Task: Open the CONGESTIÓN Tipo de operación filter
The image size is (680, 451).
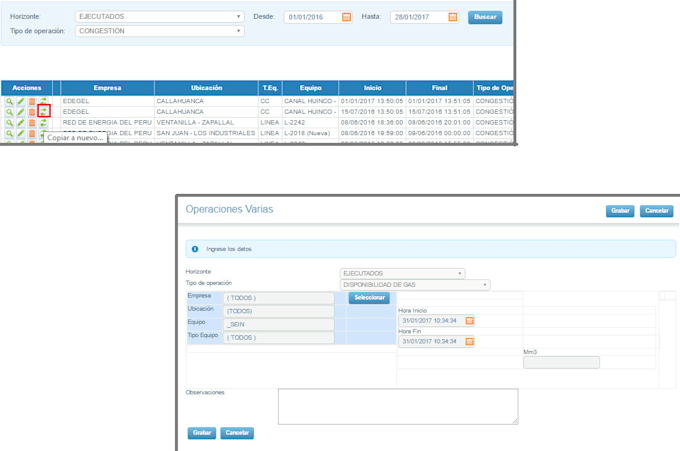Action: (160, 31)
